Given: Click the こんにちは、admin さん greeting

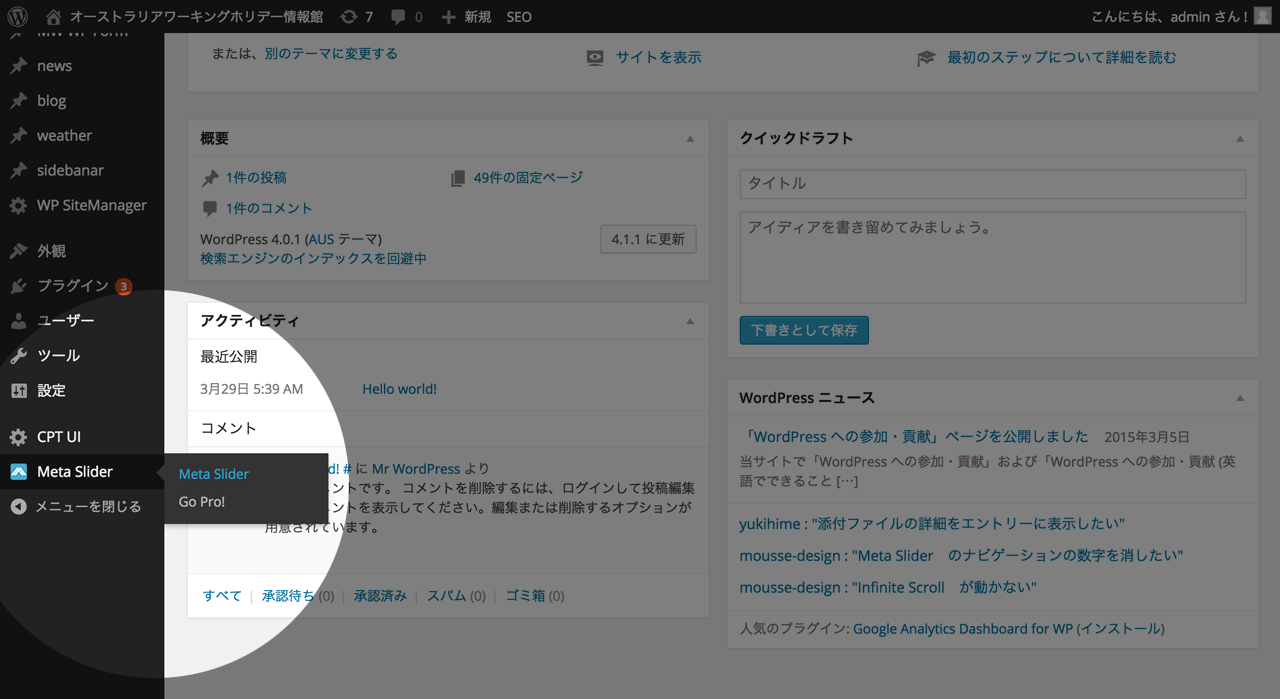Looking at the screenshot, I should tap(1171, 17).
